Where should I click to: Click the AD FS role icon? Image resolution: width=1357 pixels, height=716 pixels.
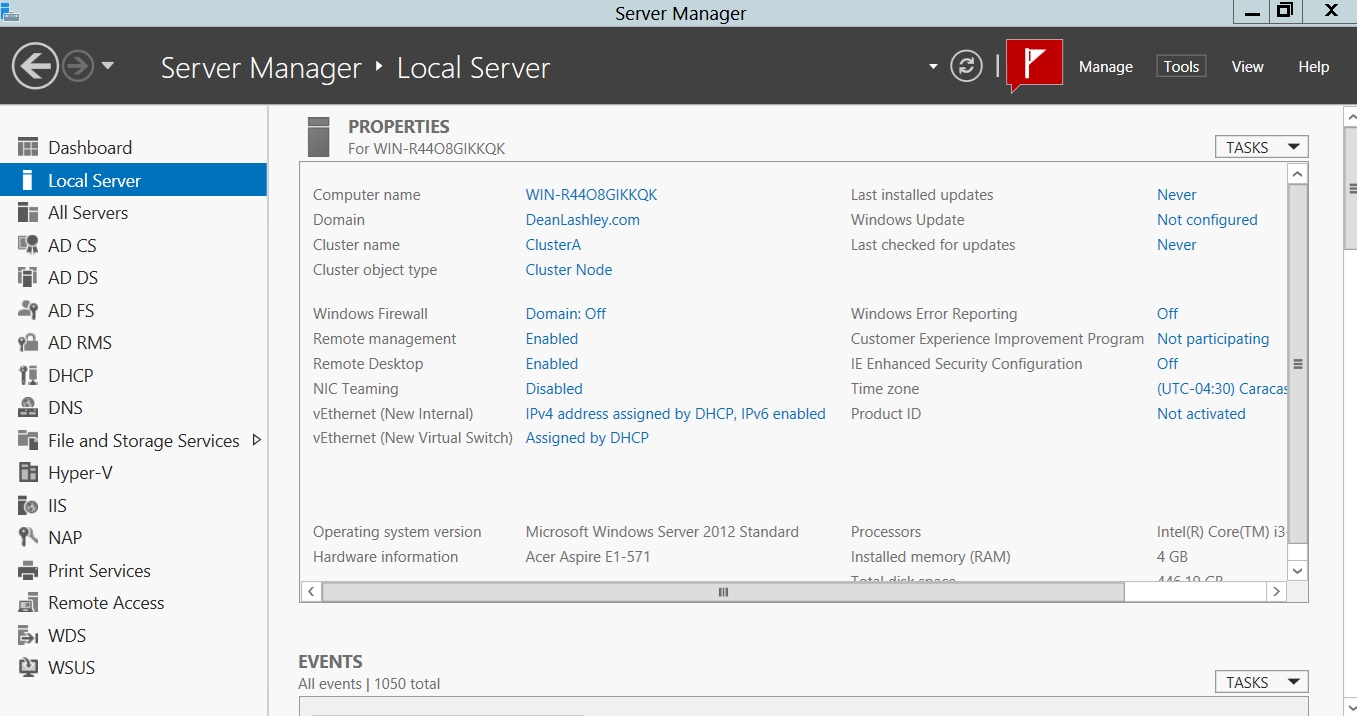click(28, 311)
